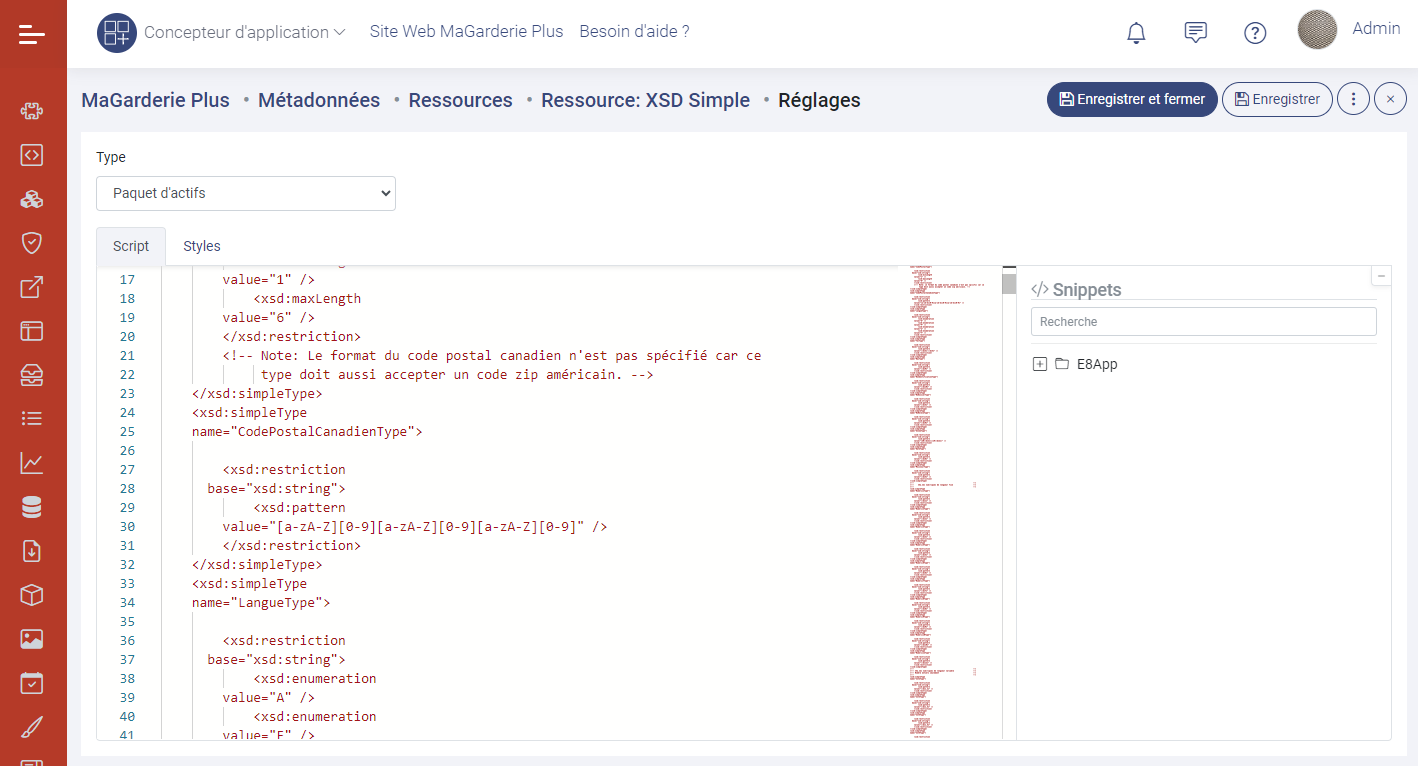Open Site Web MaGarderie Plus link
The width and height of the screenshot is (1418, 766).
click(466, 32)
